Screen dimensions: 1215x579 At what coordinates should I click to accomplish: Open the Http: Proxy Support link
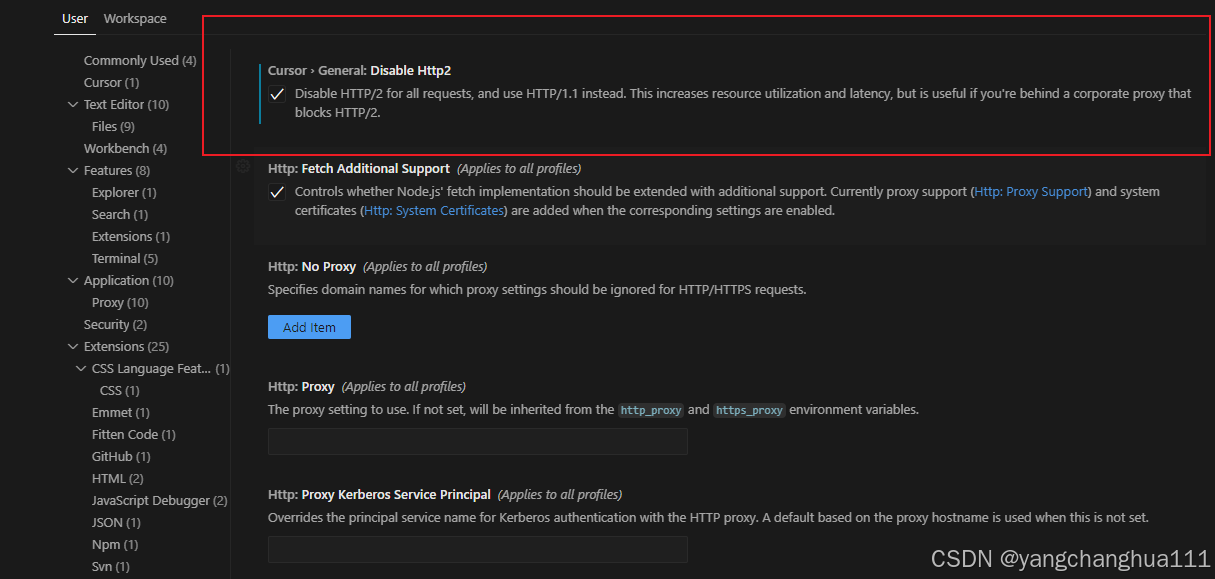[1031, 191]
